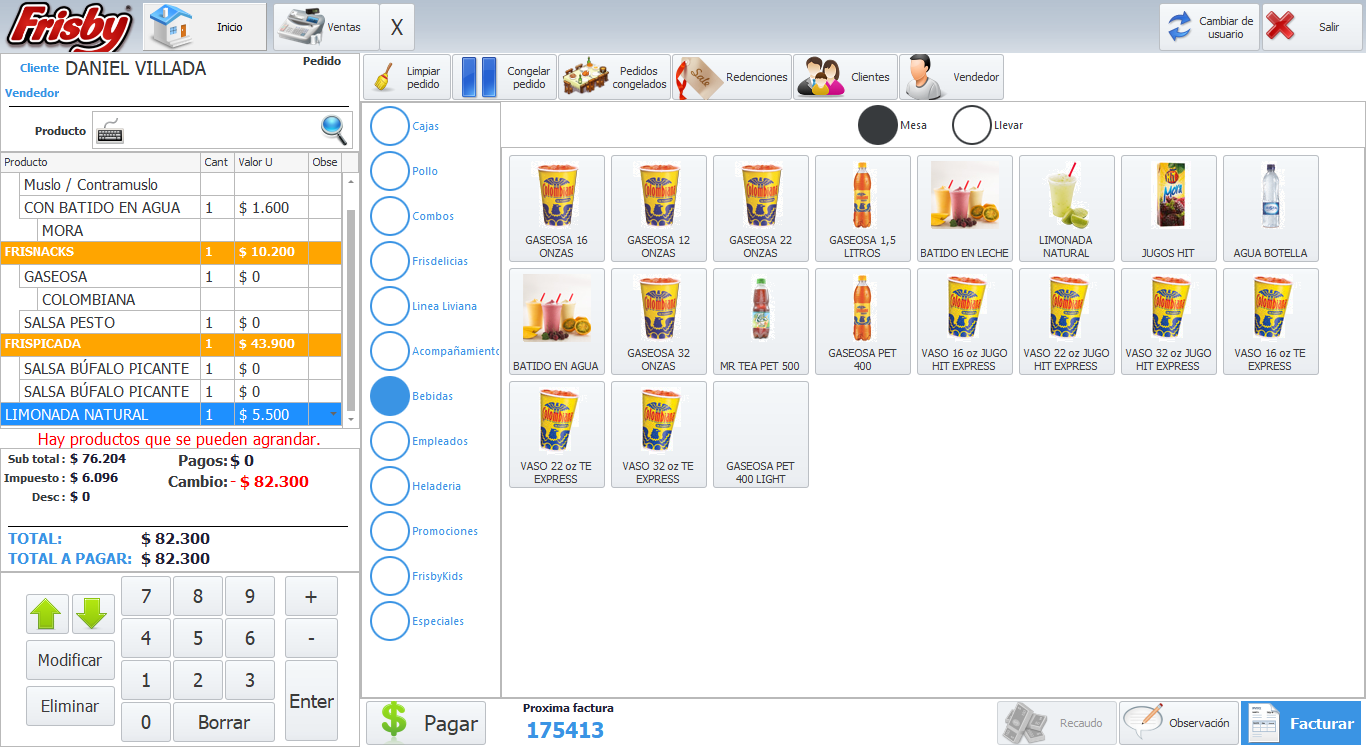Clear the order with Limpiar pedido

406,77
